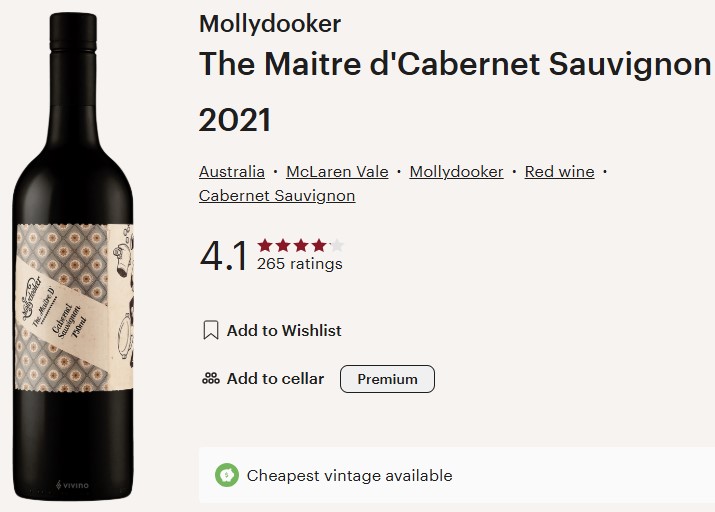
Task: Click the green piggy bank price icon
Action: pyautogui.click(x=227, y=475)
